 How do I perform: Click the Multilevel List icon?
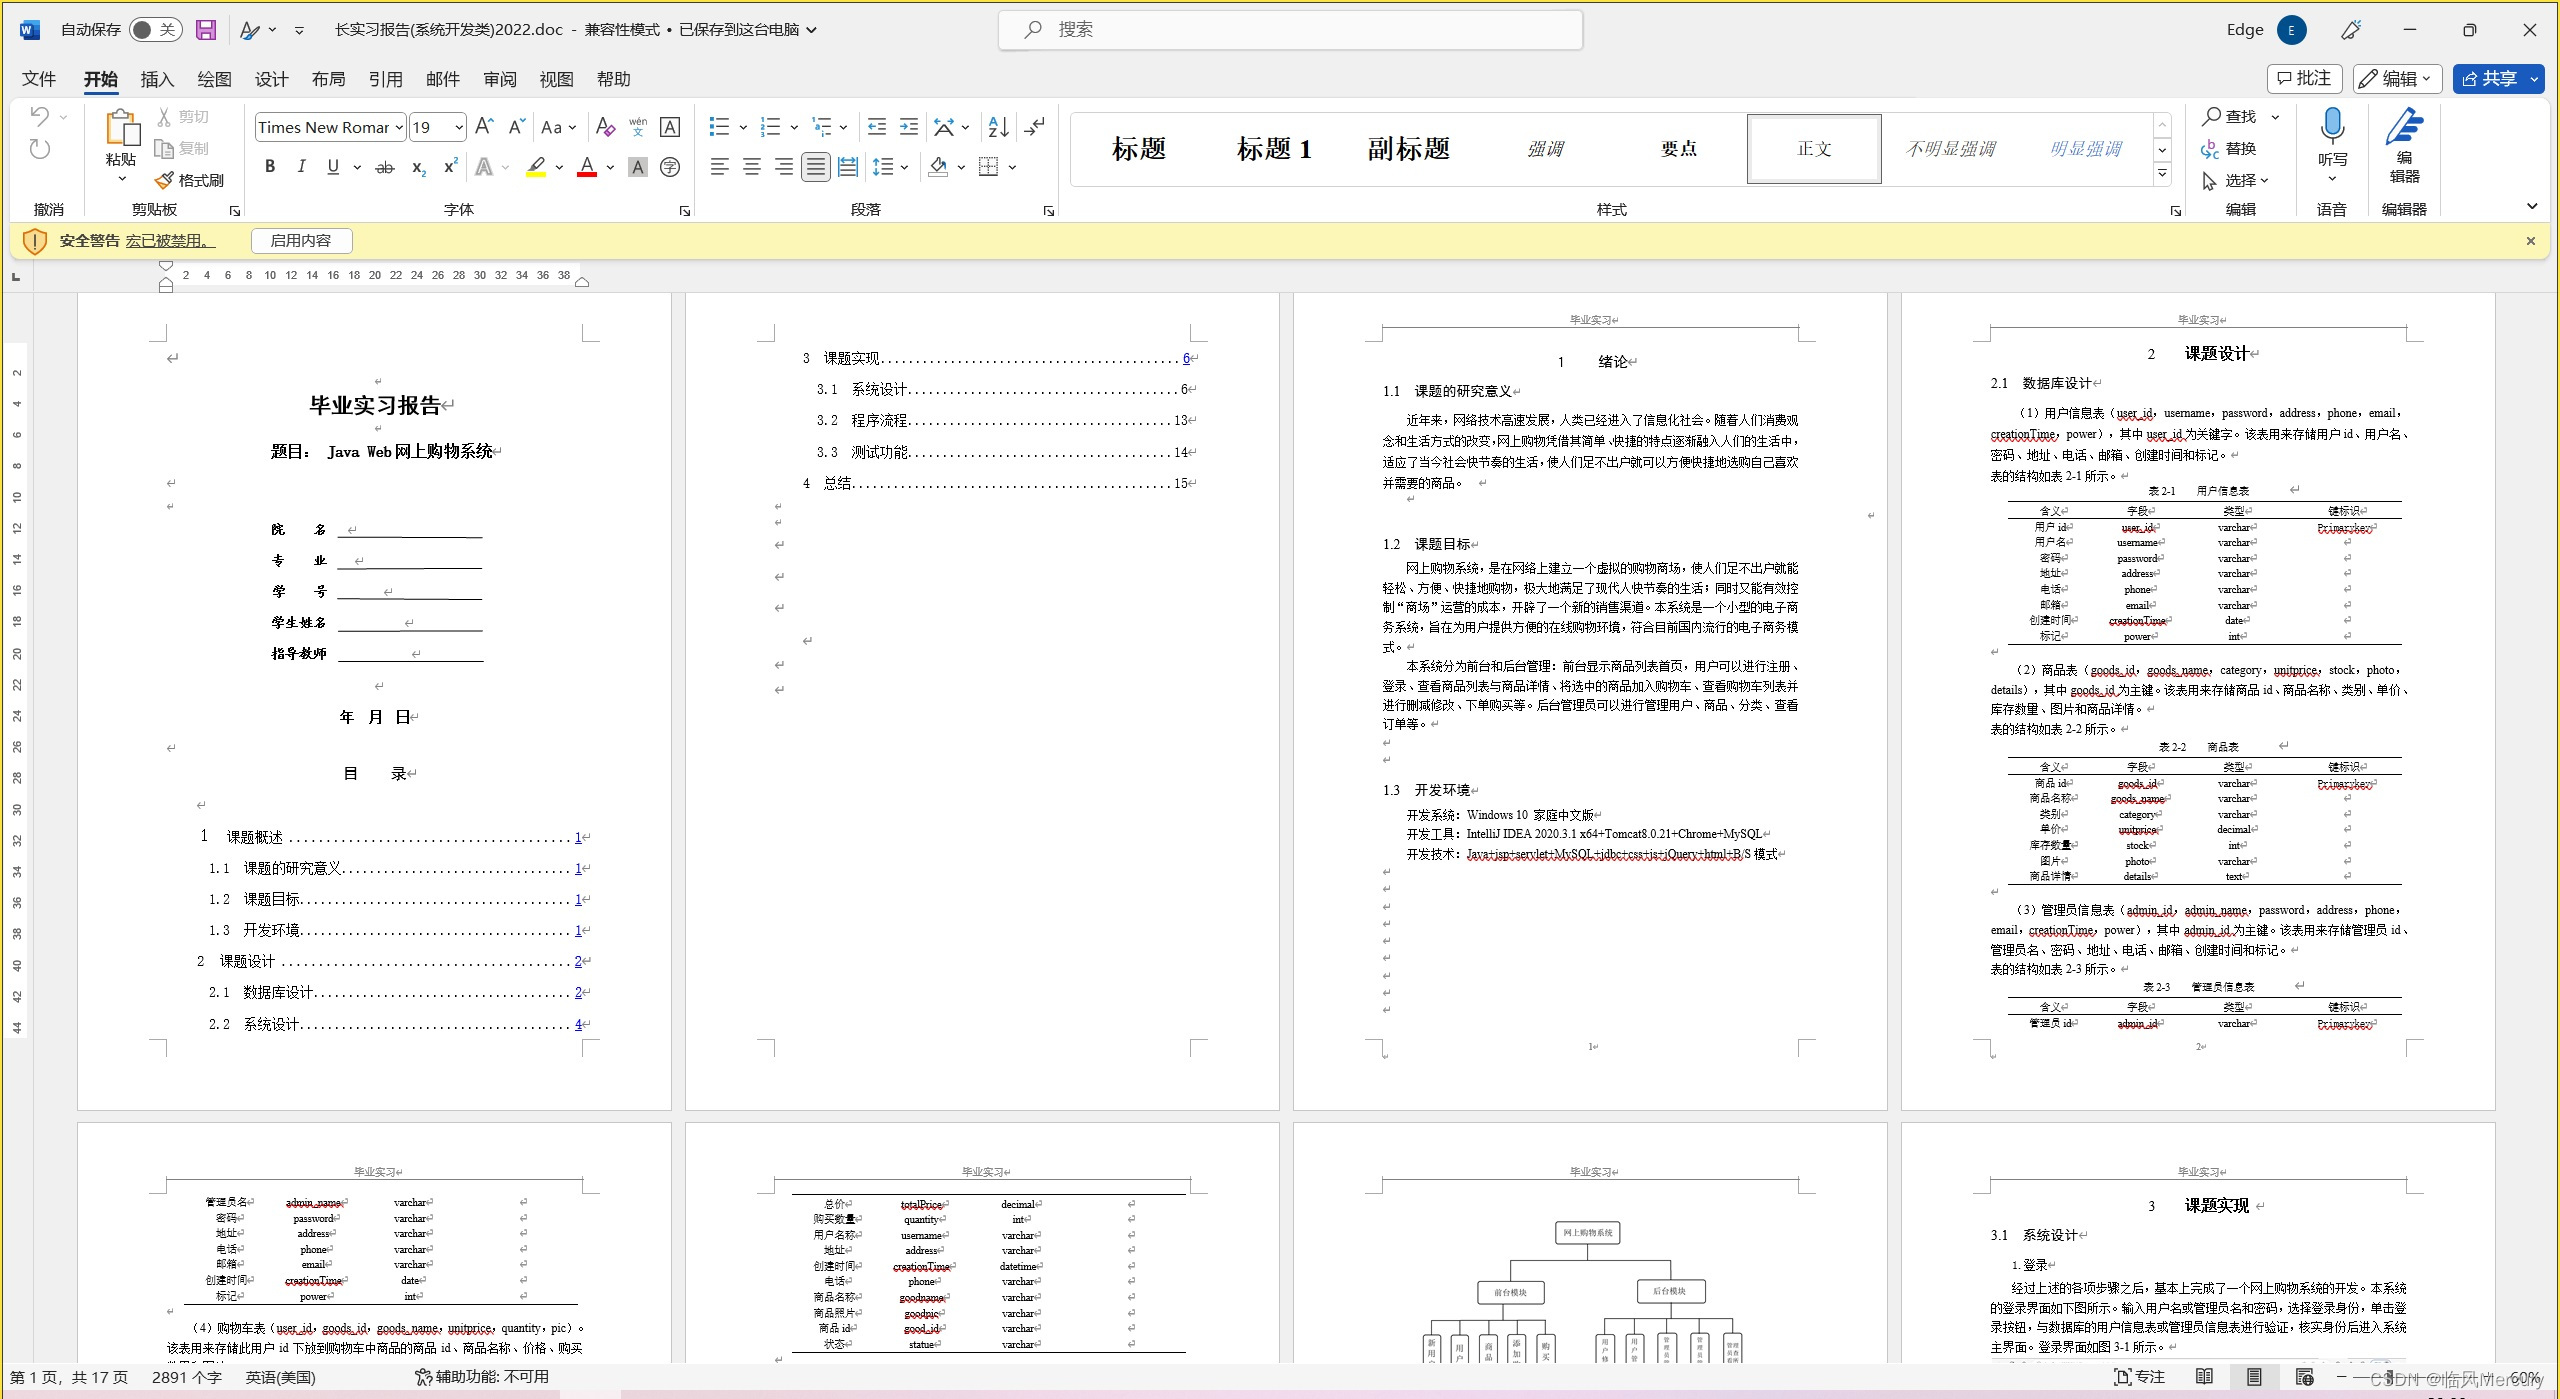[822, 127]
